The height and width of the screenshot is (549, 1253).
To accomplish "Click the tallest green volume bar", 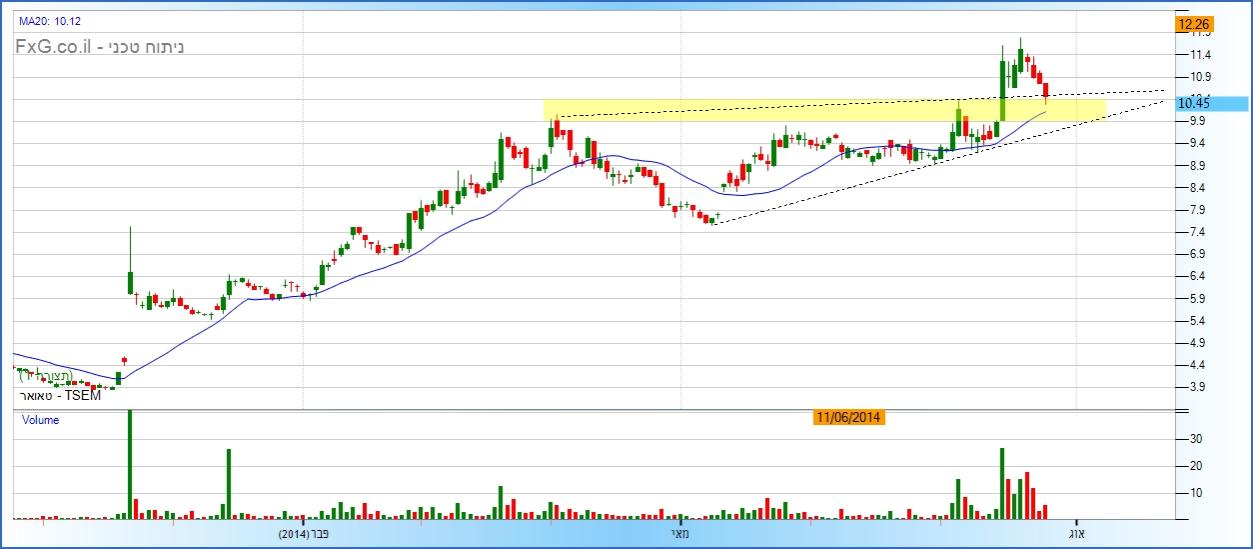I will [x=129, y=465].
